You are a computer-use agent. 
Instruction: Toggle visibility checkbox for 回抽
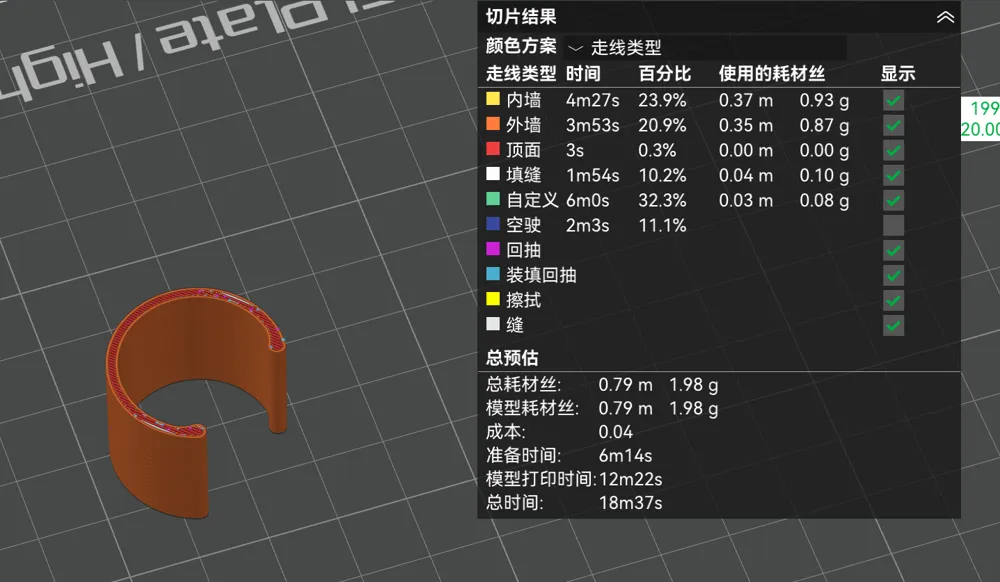(893, 251)
